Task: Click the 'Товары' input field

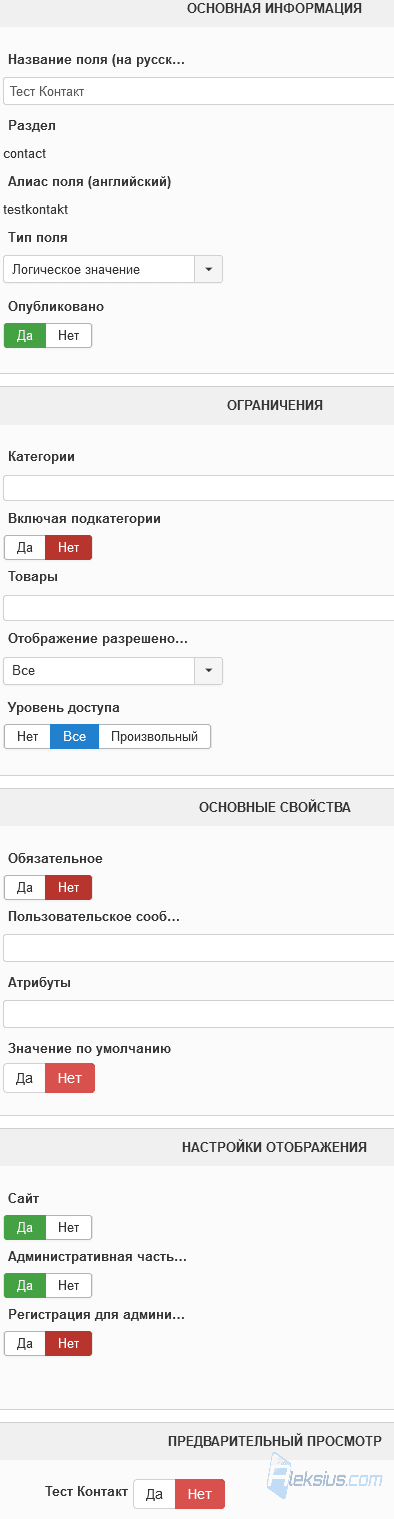Action: [x=198, y=608]
